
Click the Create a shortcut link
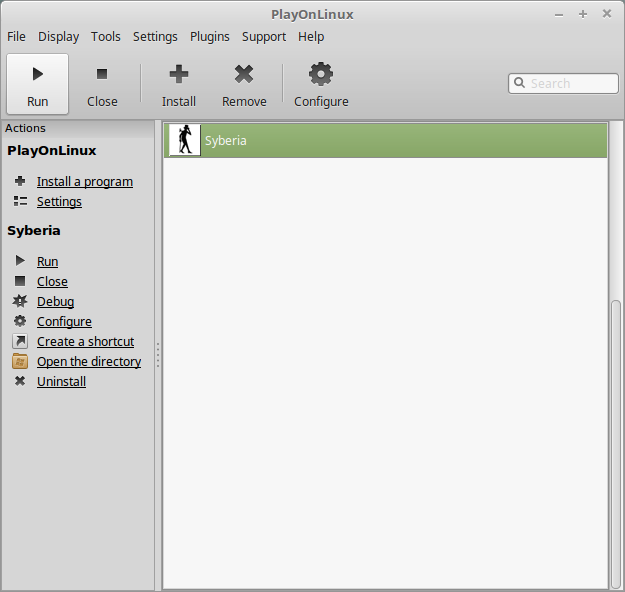(x=85, y=341)
